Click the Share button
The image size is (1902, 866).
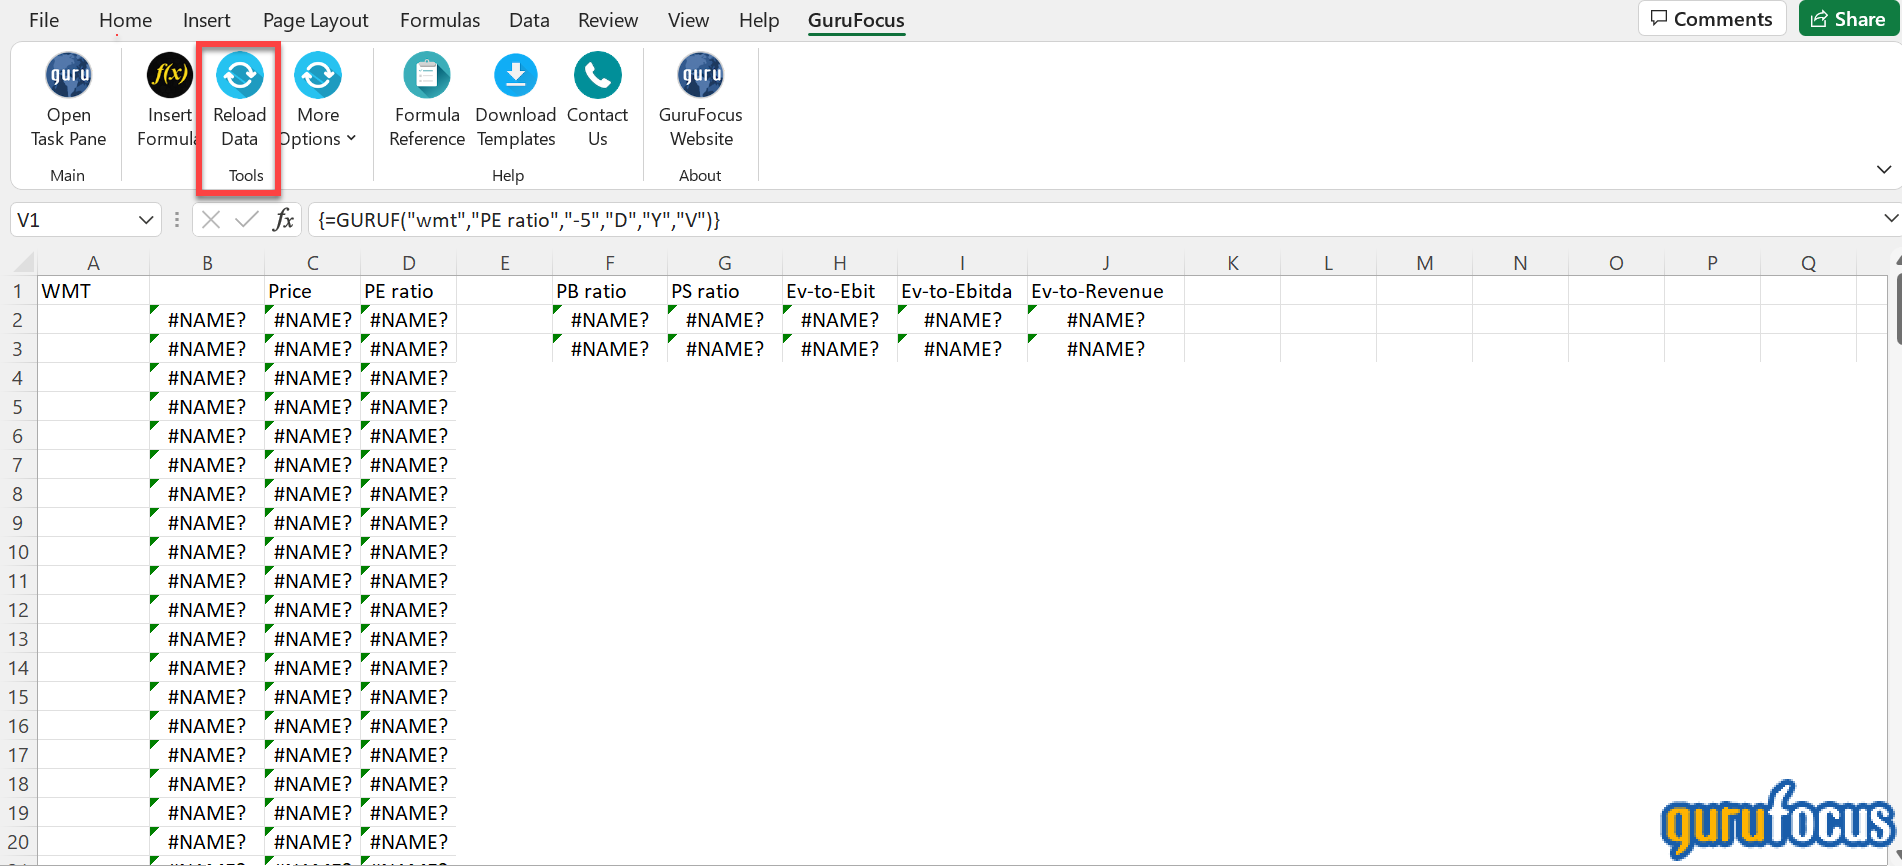click(1848, 19)
